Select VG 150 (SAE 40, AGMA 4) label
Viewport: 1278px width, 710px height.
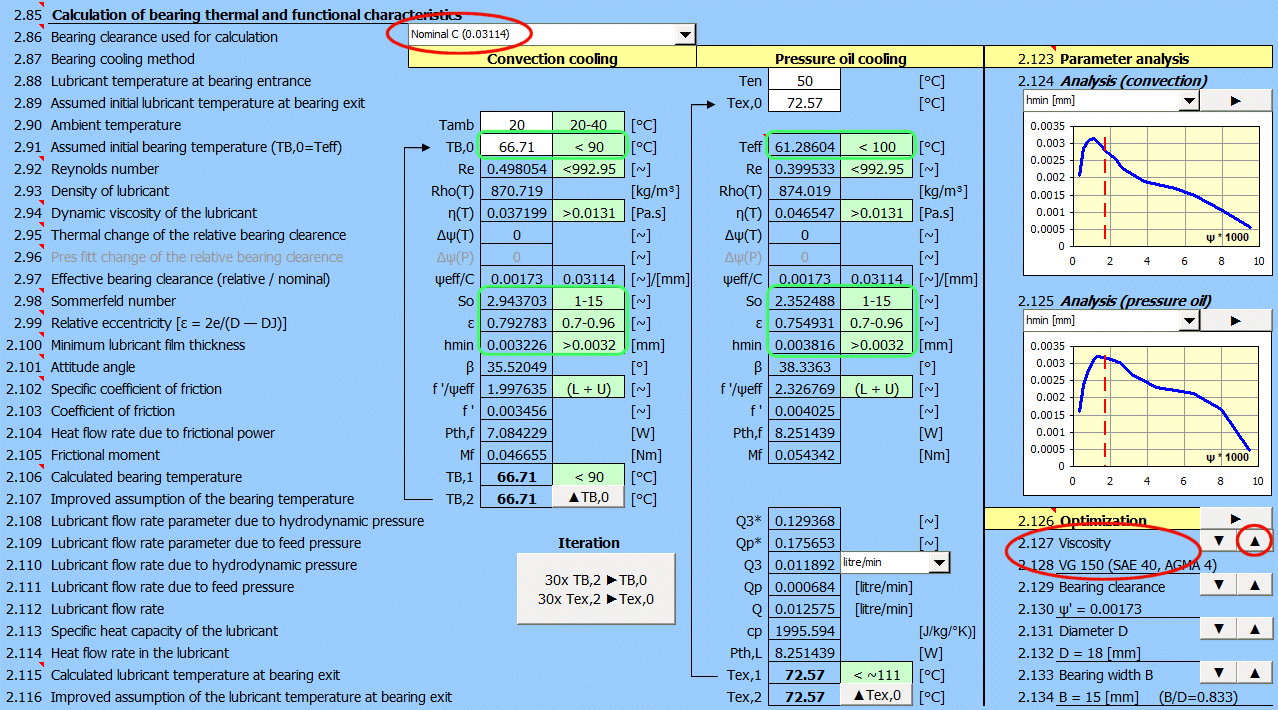click(1138, 564)
